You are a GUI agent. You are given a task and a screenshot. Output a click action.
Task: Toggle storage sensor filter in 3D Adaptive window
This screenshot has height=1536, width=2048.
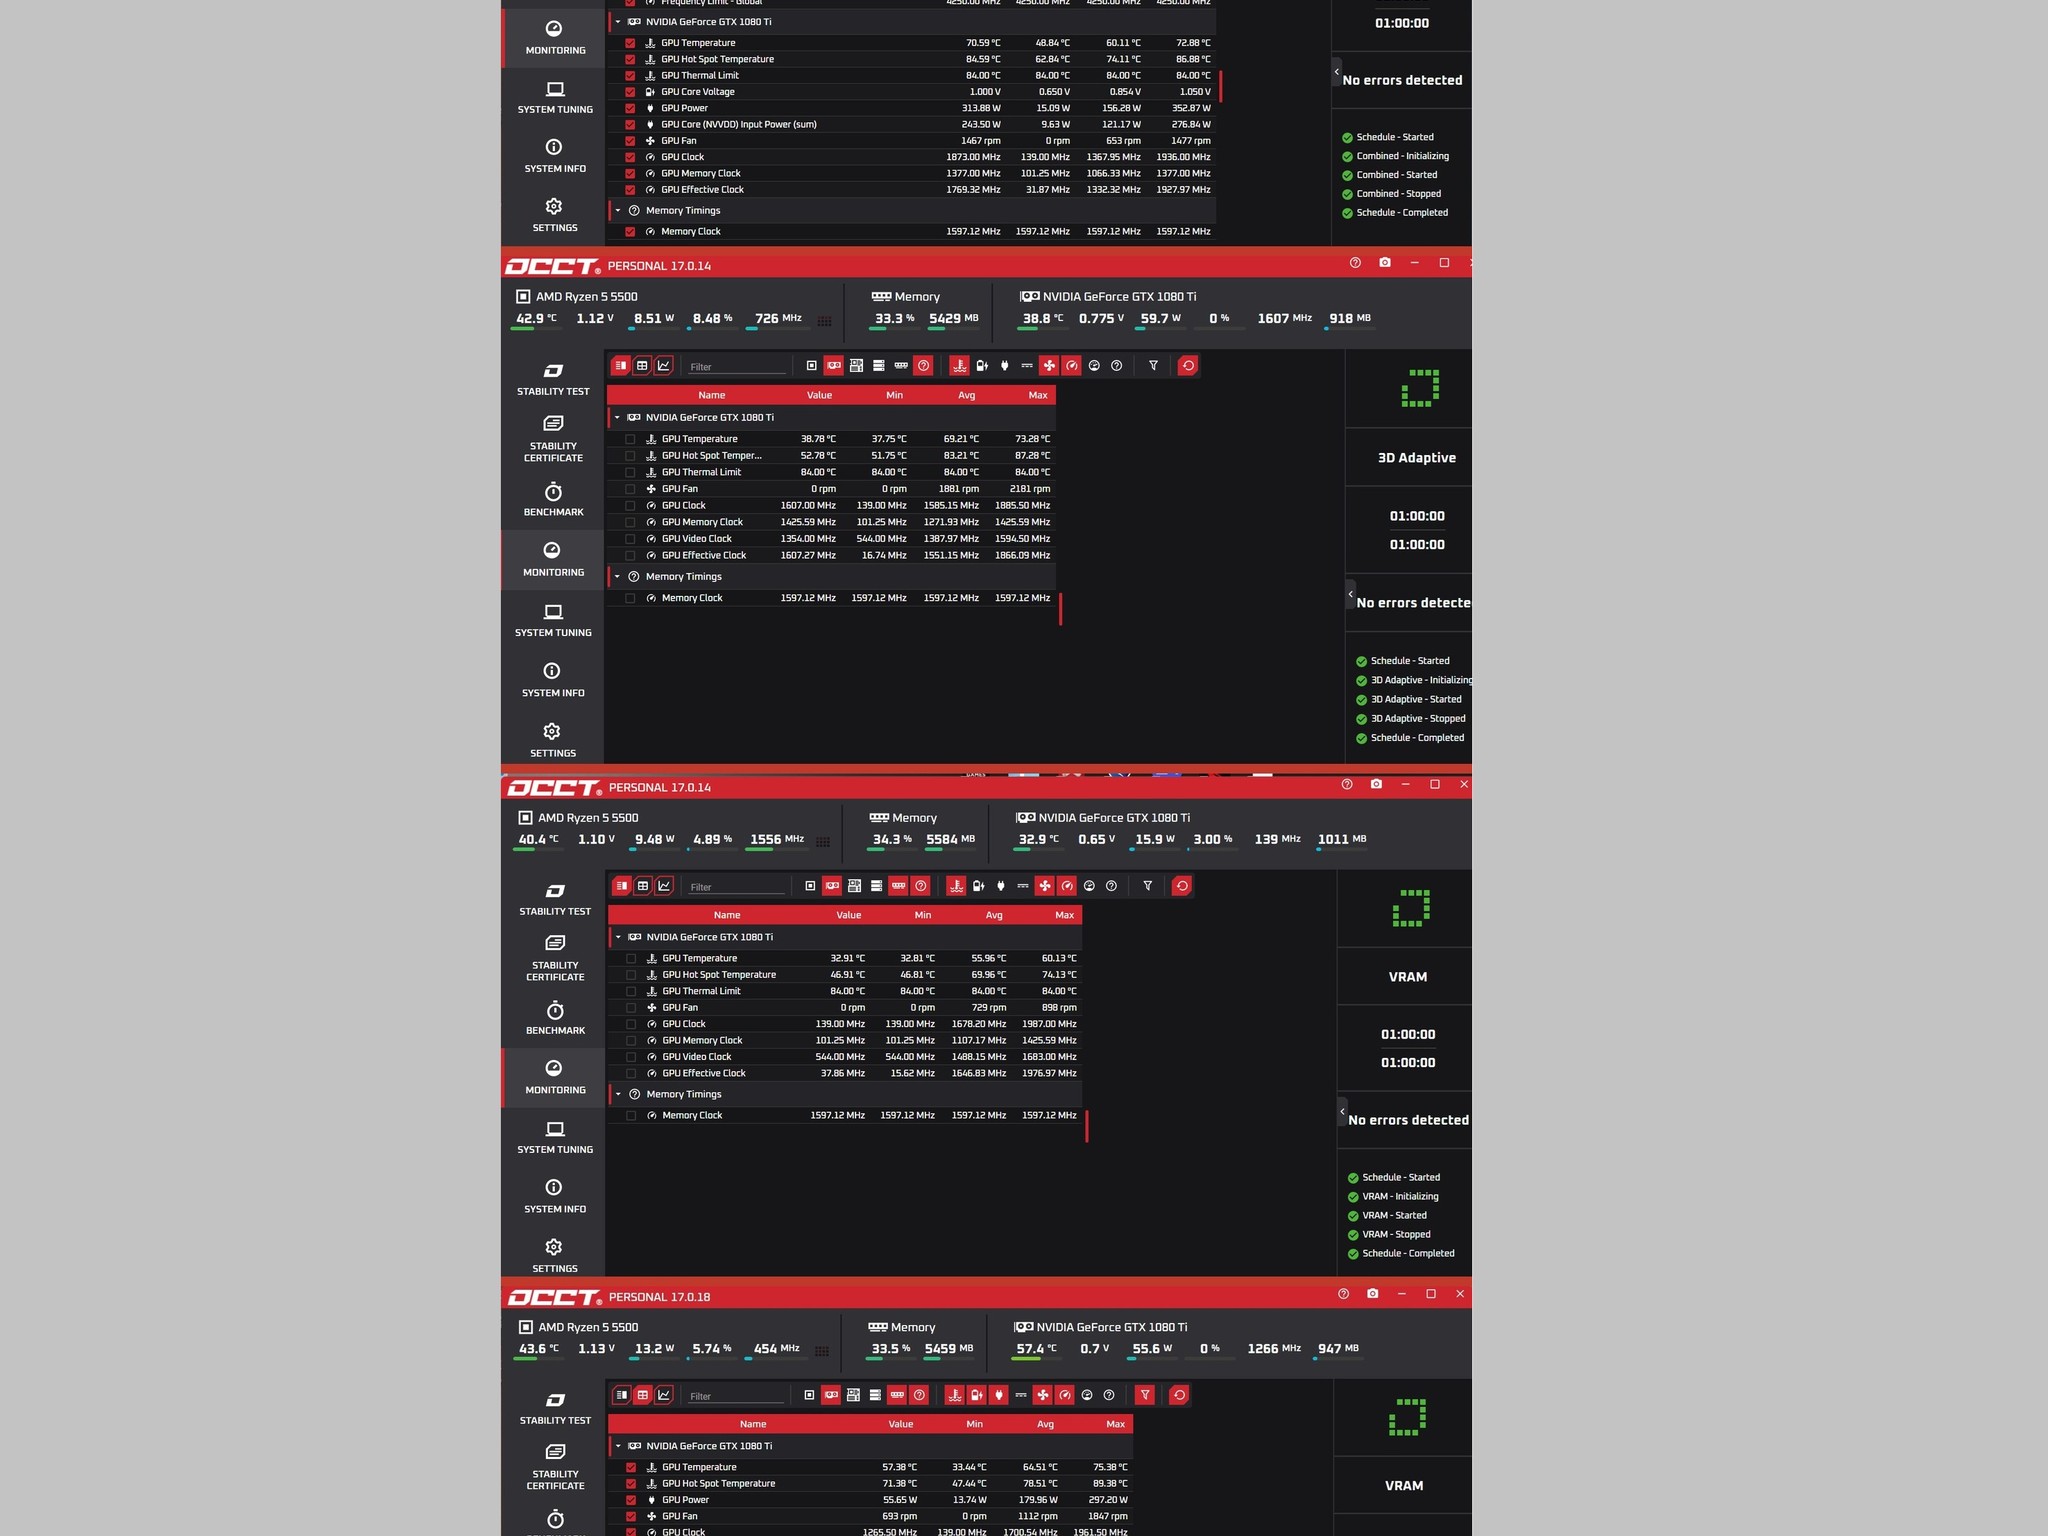878,366
